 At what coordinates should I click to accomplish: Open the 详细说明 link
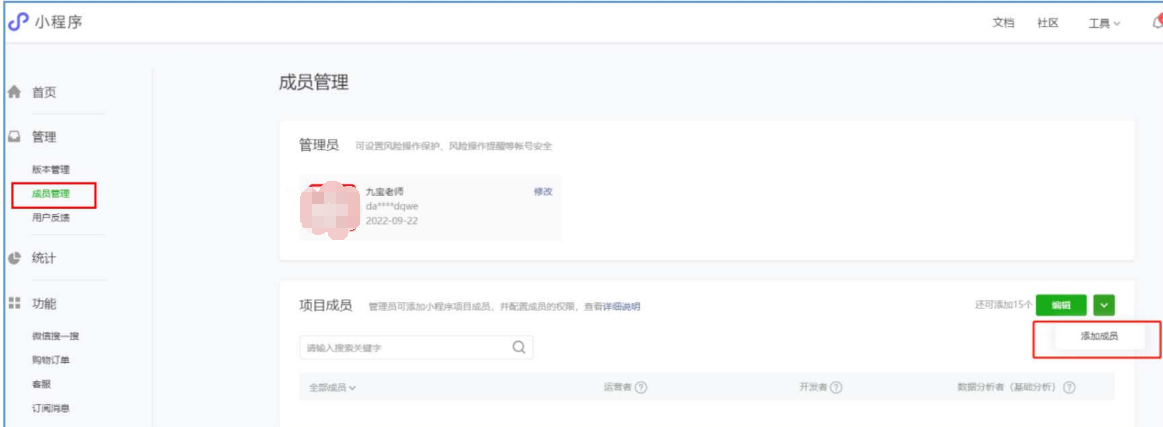pyautogui.click(x=621, y=306)
